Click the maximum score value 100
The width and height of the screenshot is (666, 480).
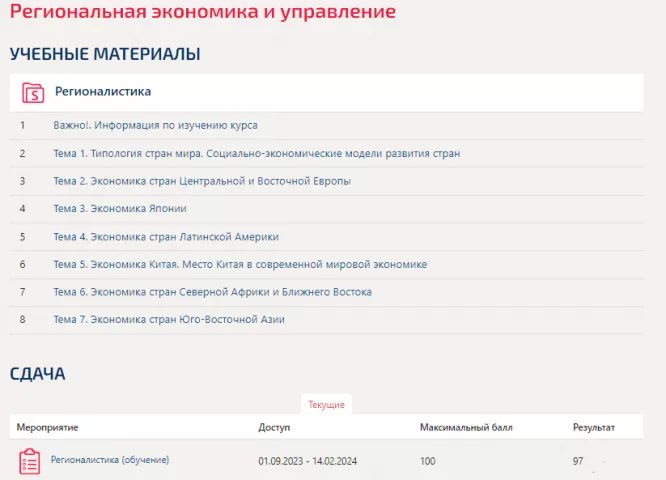[x=428, y=461]
